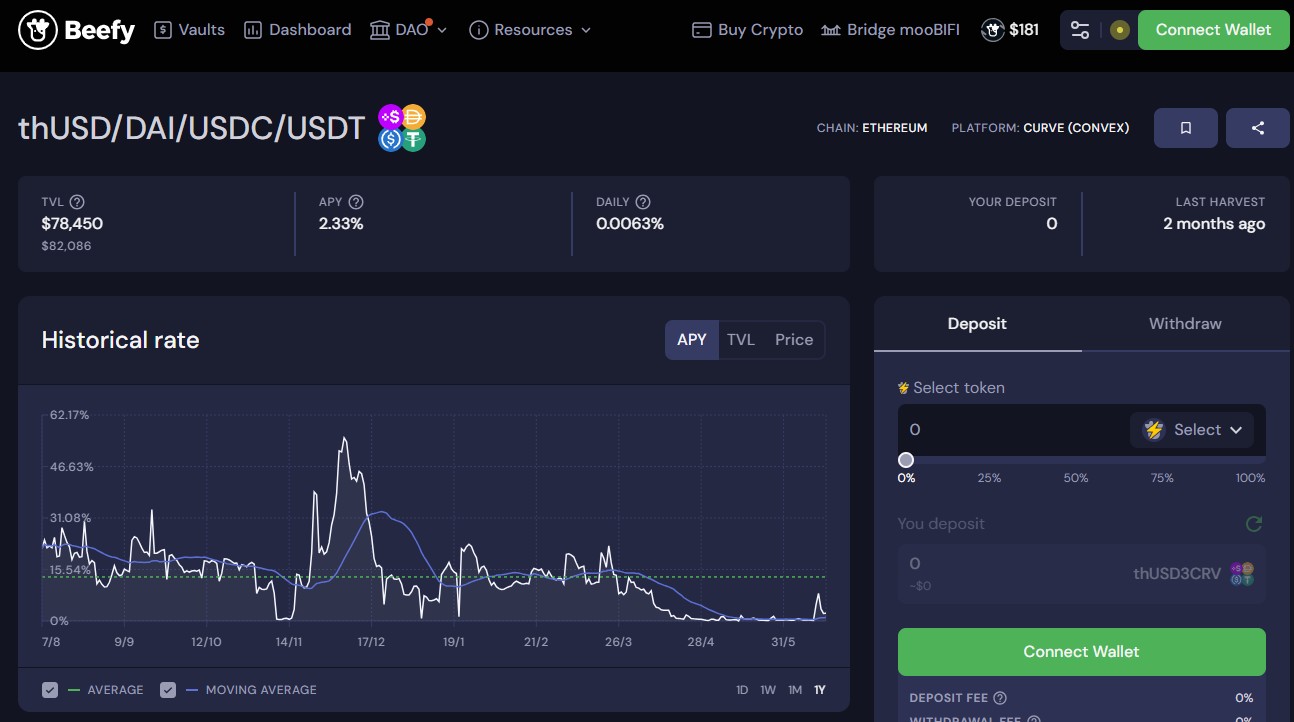1294x722 pixels.
Task: Switch the chart to APY
Action: point(692,340)
